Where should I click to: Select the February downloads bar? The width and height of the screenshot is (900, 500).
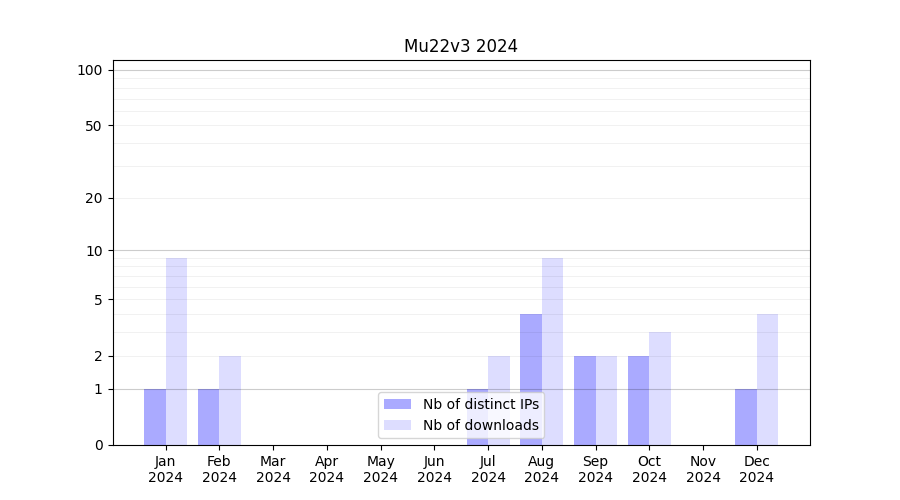(x=230, y=400)
